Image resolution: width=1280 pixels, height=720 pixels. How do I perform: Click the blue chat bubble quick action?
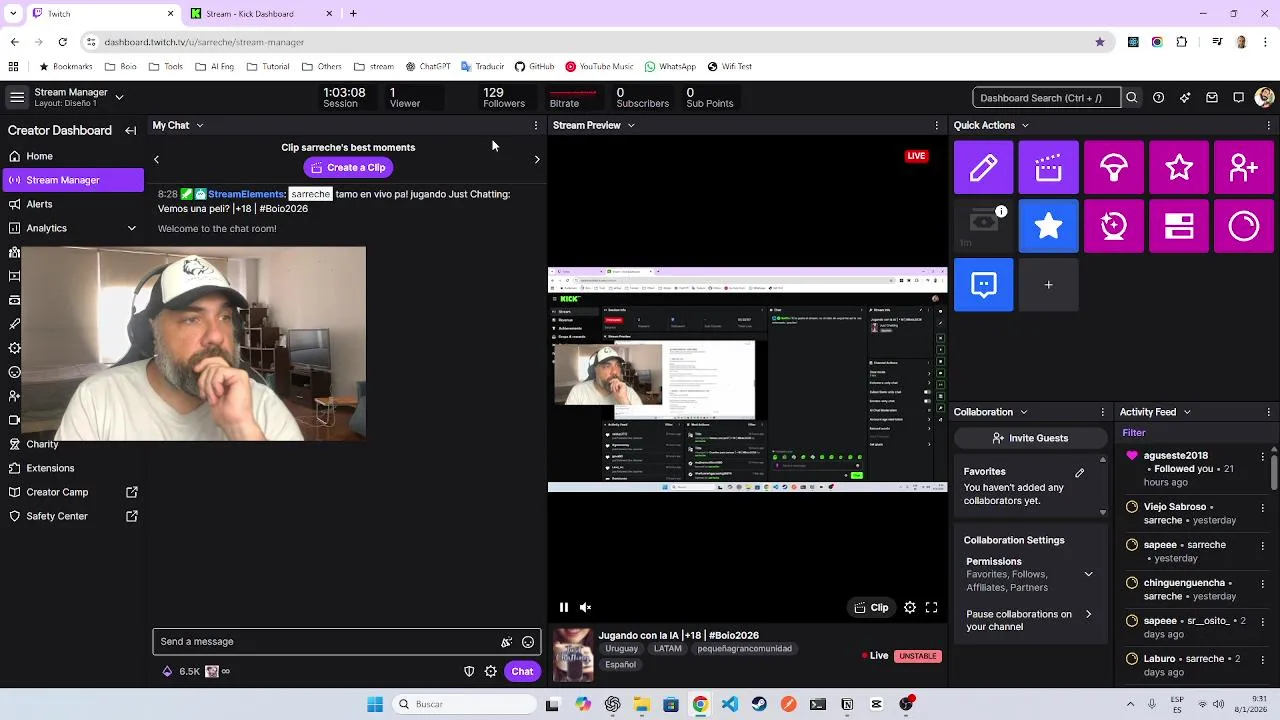click(983, 285)
